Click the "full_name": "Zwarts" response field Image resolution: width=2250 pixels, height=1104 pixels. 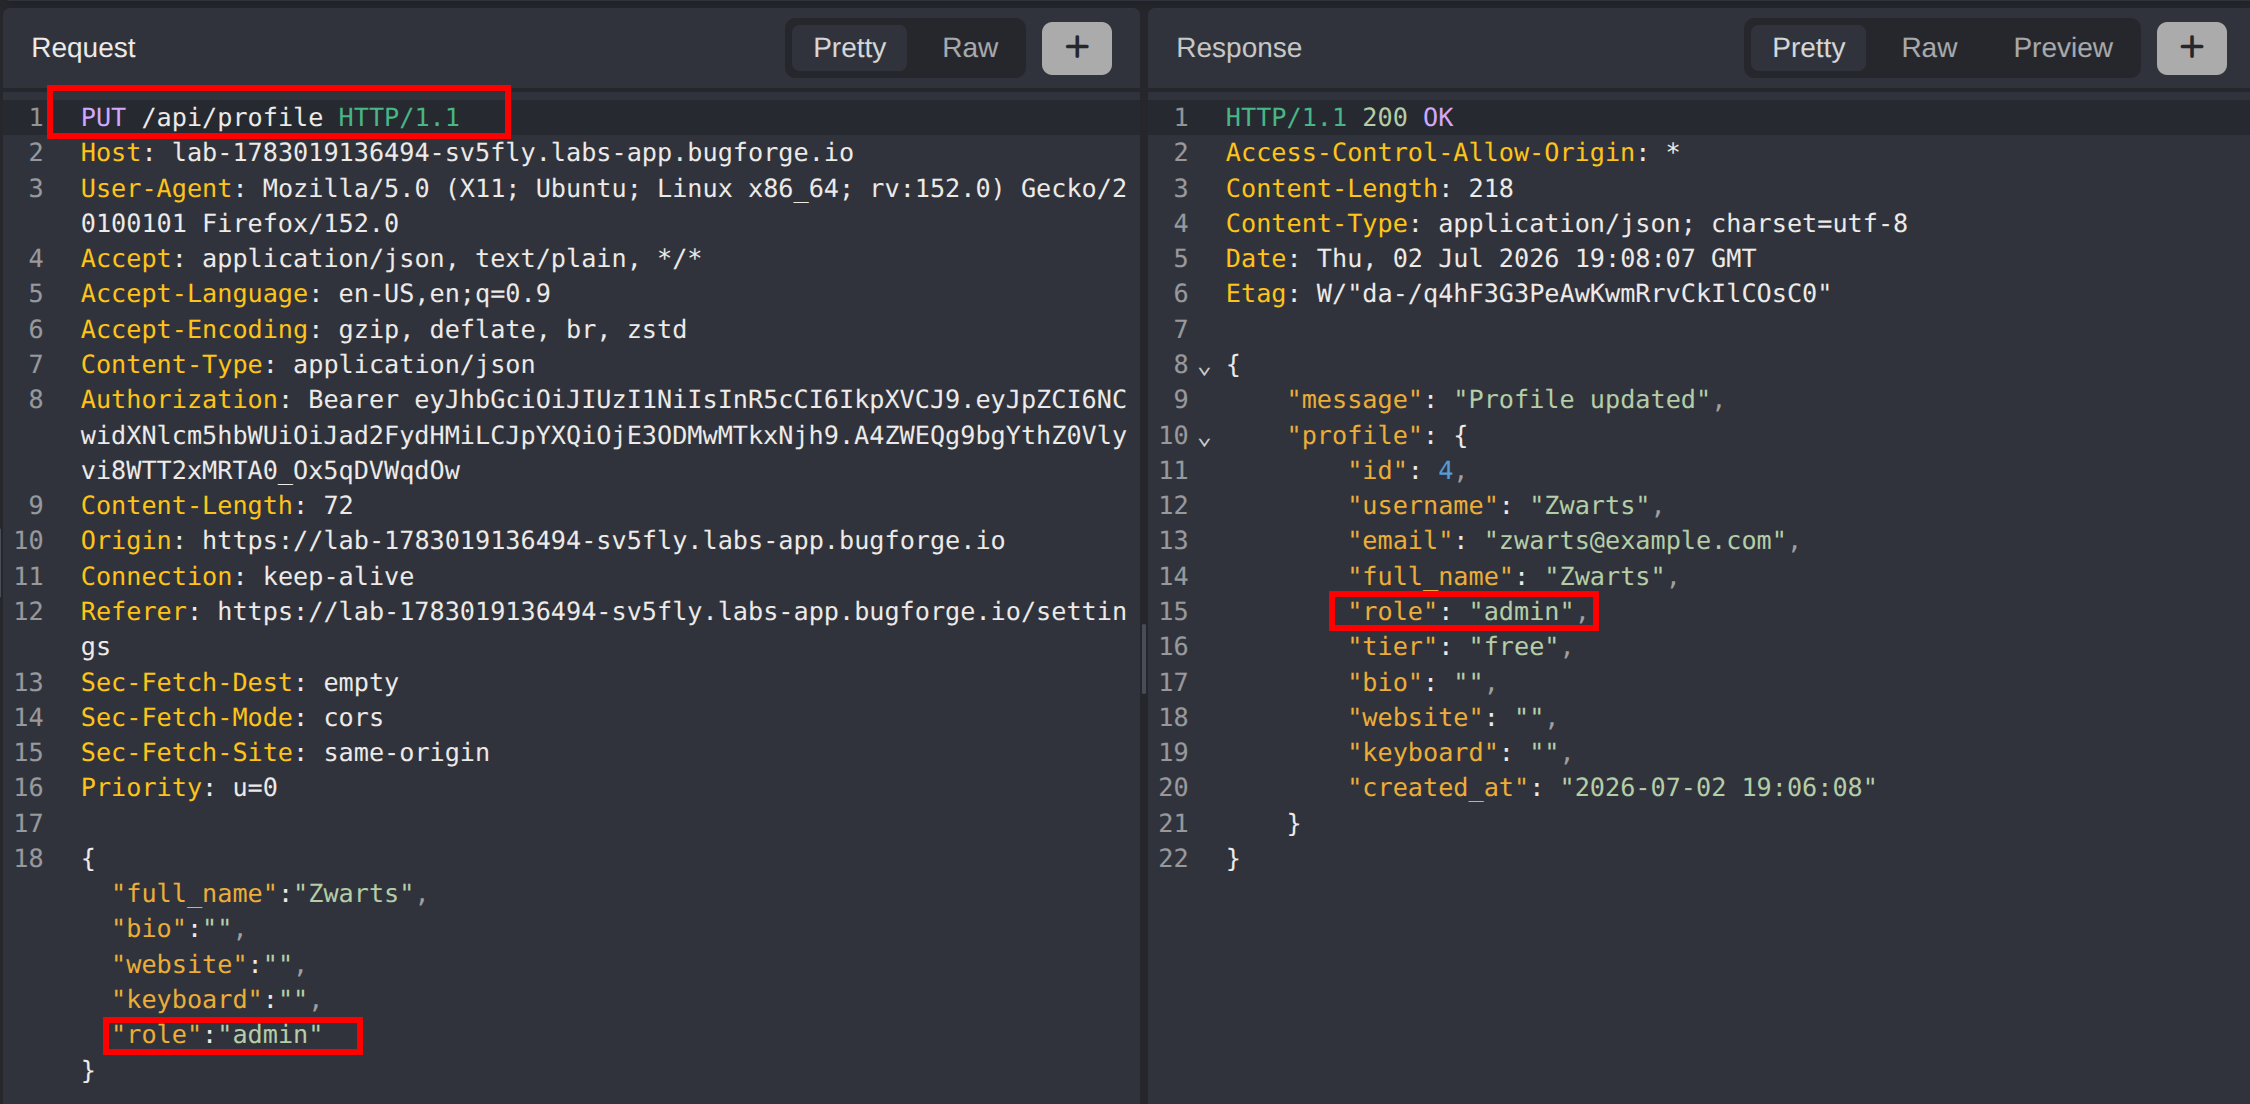1514,576
